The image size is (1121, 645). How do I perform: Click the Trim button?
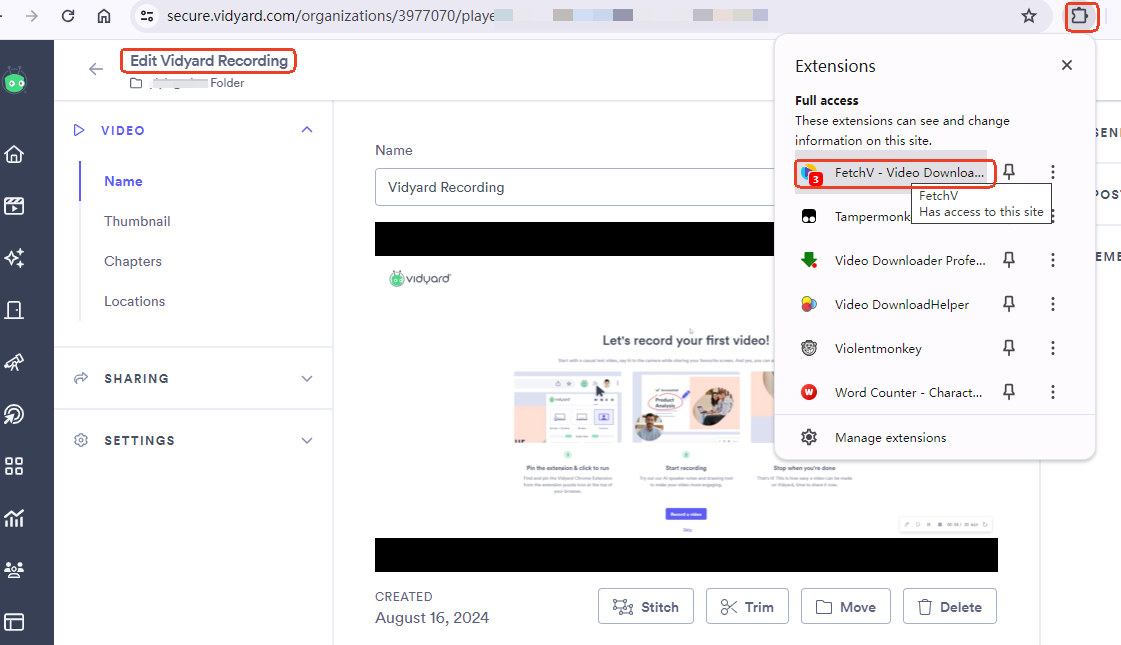(x=747, y=607)
